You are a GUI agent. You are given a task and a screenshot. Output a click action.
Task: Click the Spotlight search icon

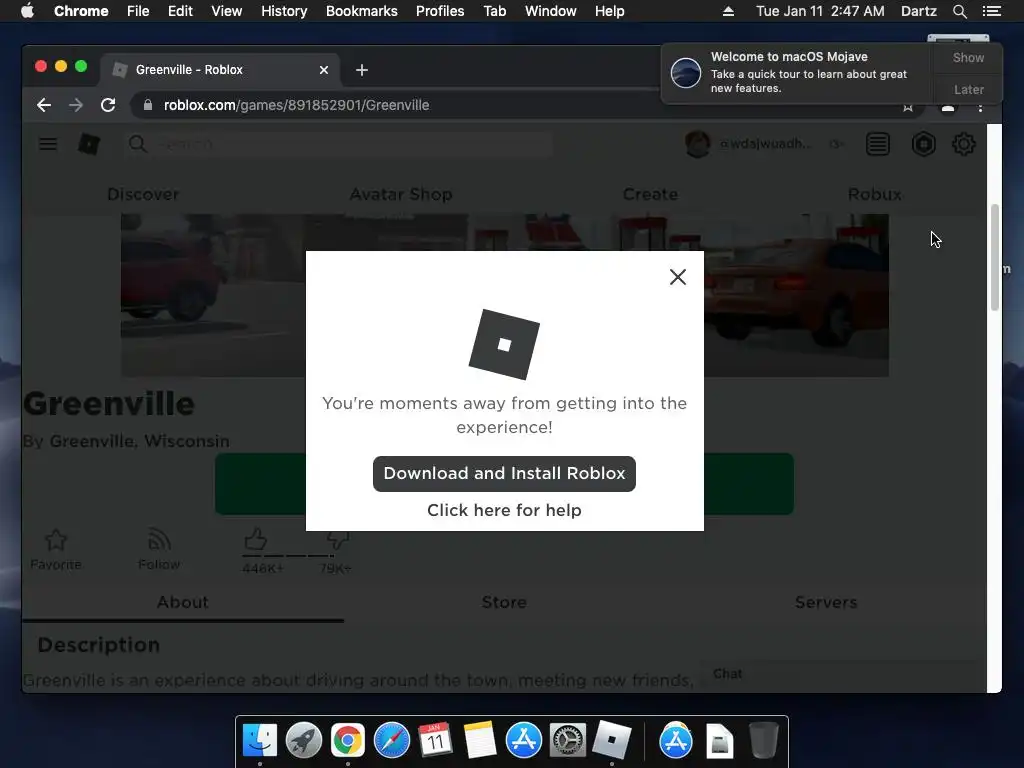pyautogui.click(x=959, y=11)
